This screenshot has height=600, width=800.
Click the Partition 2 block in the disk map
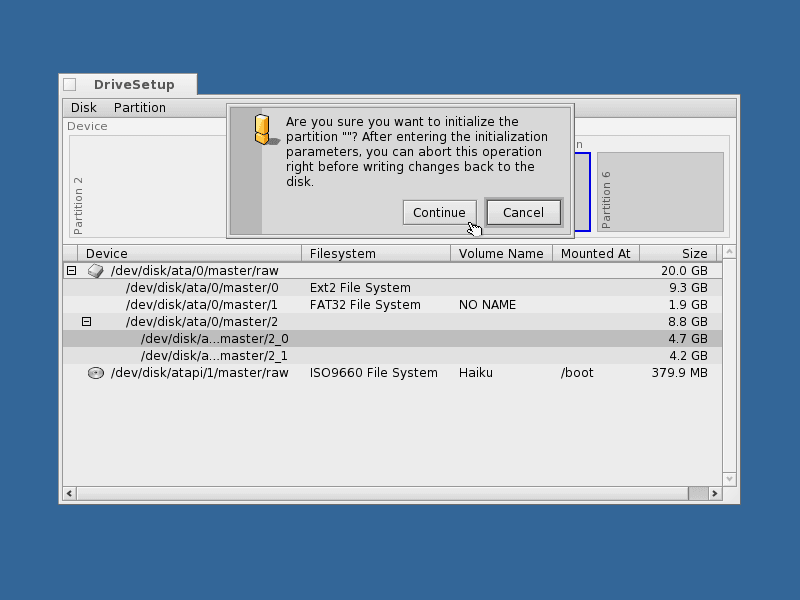[x=148, y=187]
